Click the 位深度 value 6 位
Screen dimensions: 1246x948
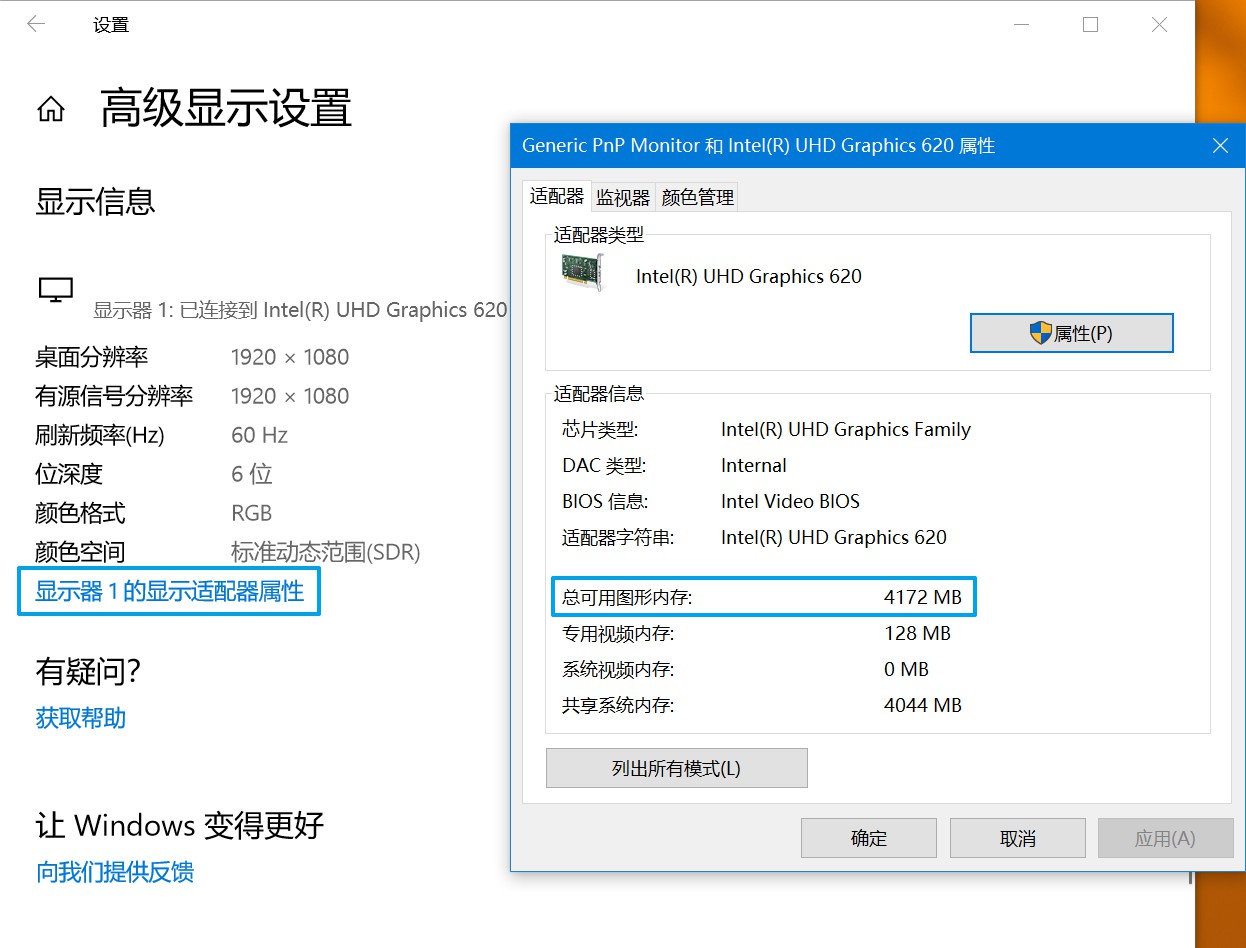pyautogui.click(x=252, y=474)
